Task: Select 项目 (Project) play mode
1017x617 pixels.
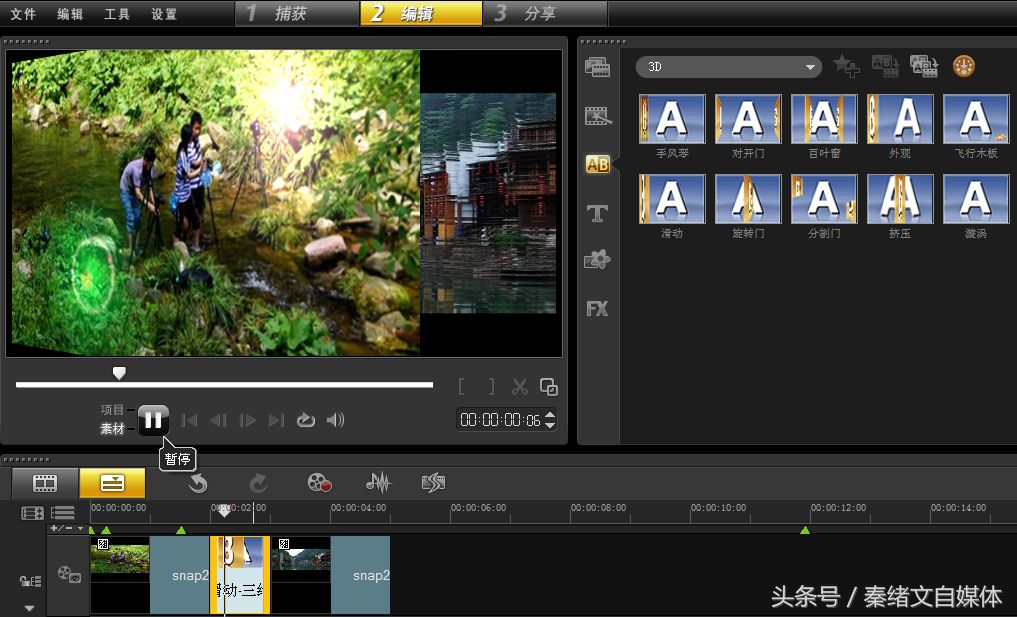Action: coord(112,410)
